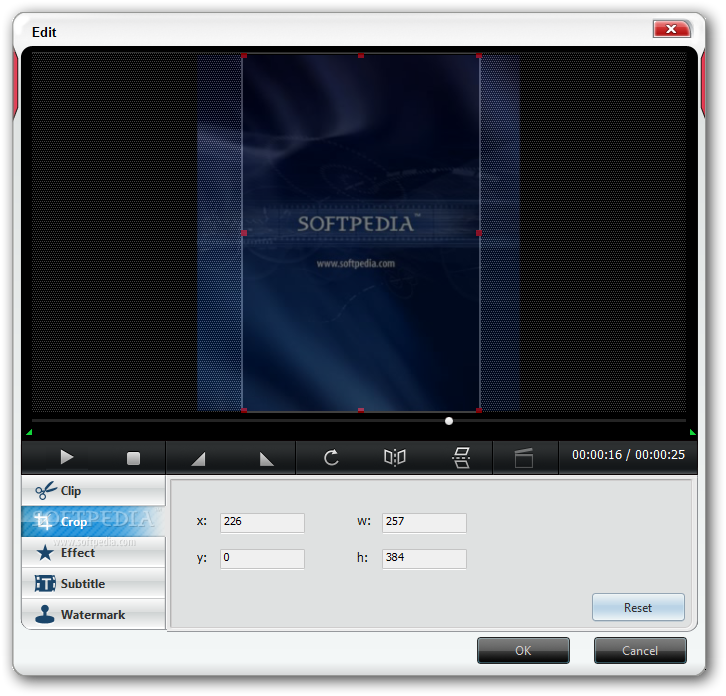
Task: Click the time display 00:00:16 / 00:00:25
Action: click(628, 455)
